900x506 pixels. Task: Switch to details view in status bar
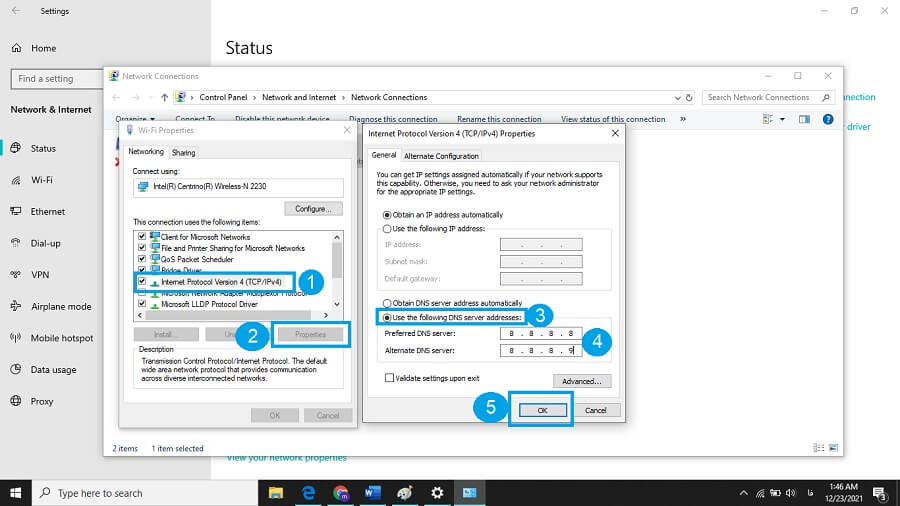(819, 447)
